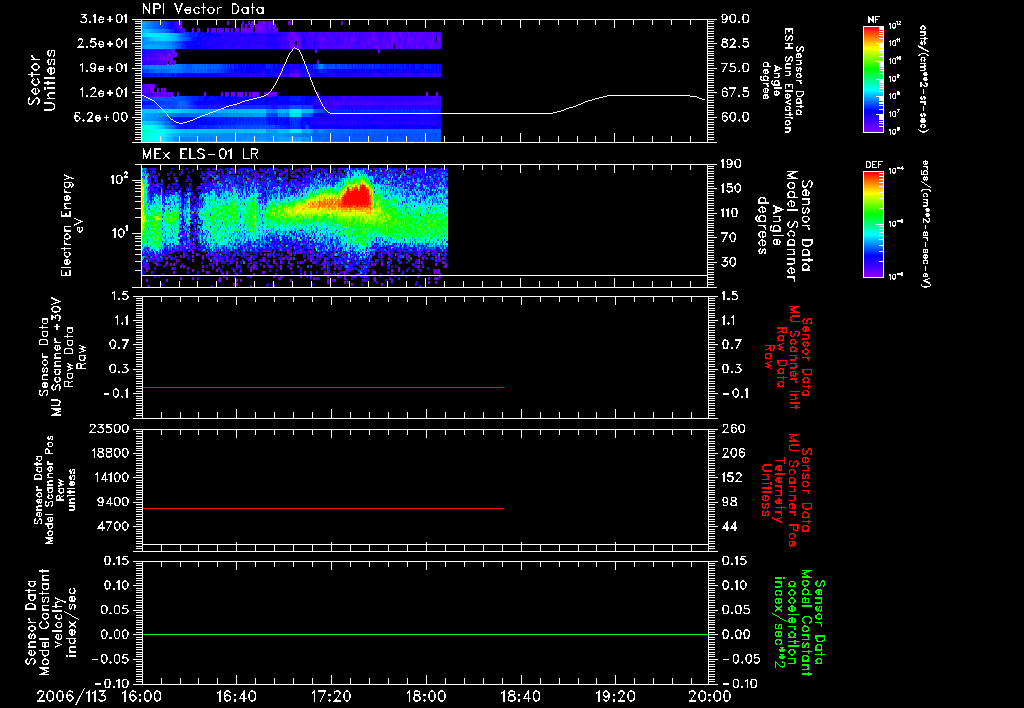Click the DEF rainbow color bar
This screenshot has height=708, width=1024.
click(x=874, y=224)
